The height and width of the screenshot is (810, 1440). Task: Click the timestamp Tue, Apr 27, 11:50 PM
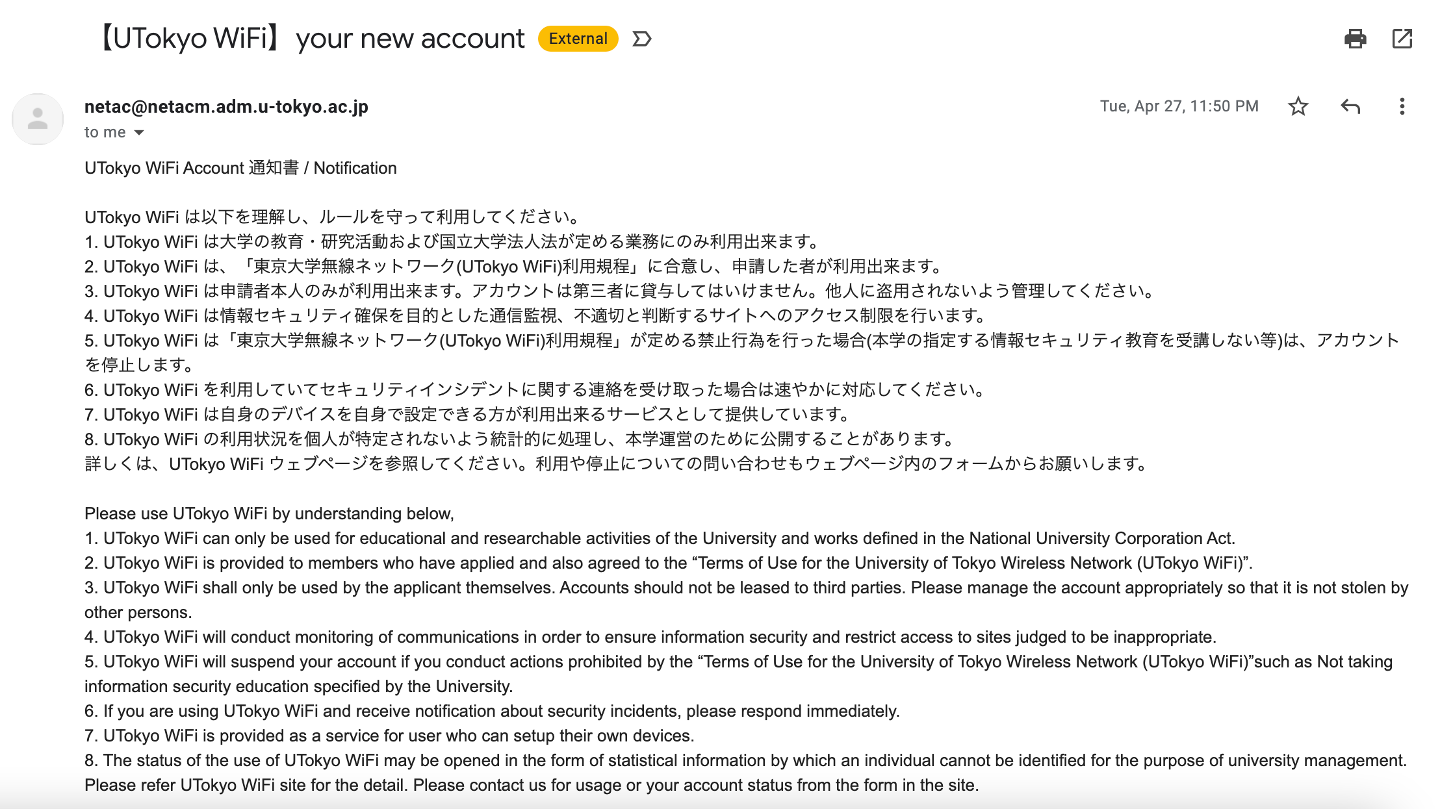coord(1179,106)
